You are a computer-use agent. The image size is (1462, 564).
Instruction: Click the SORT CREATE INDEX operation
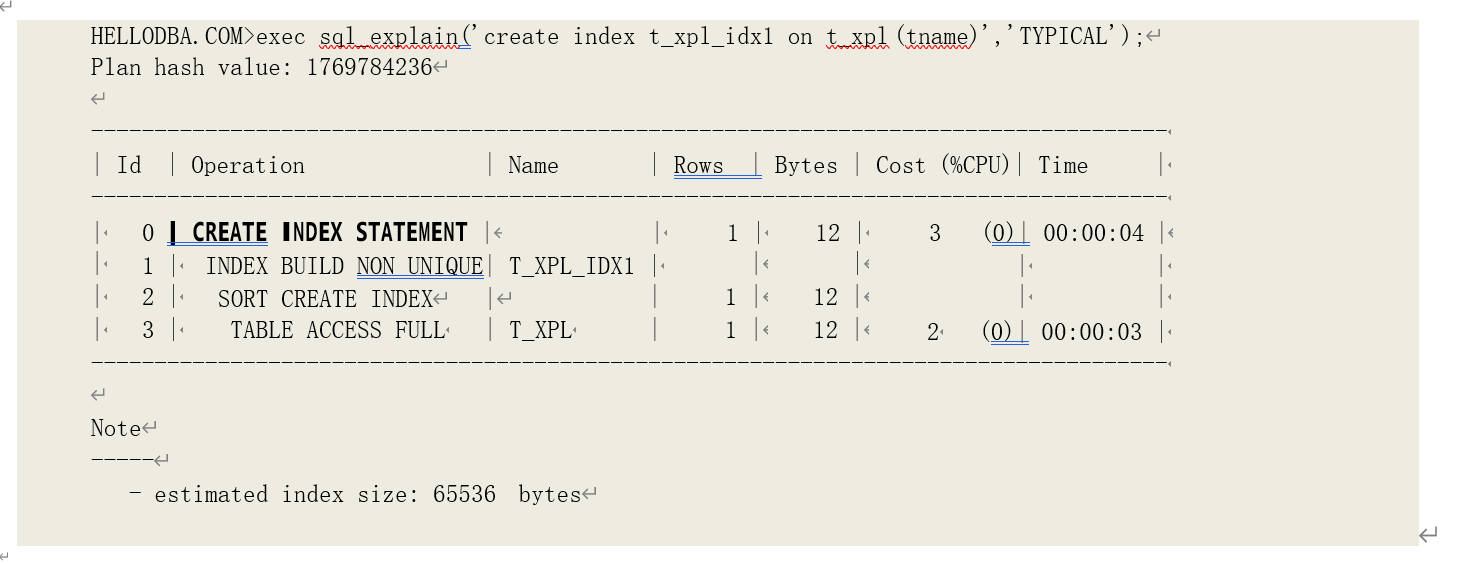point(324,299)
